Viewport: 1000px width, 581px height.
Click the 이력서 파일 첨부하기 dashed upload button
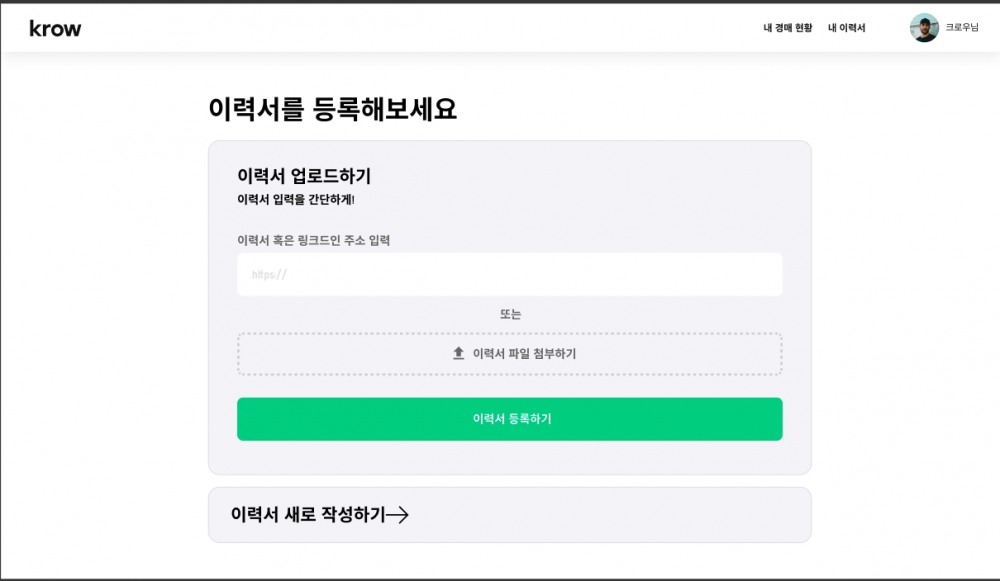click(x=509, y=352)
